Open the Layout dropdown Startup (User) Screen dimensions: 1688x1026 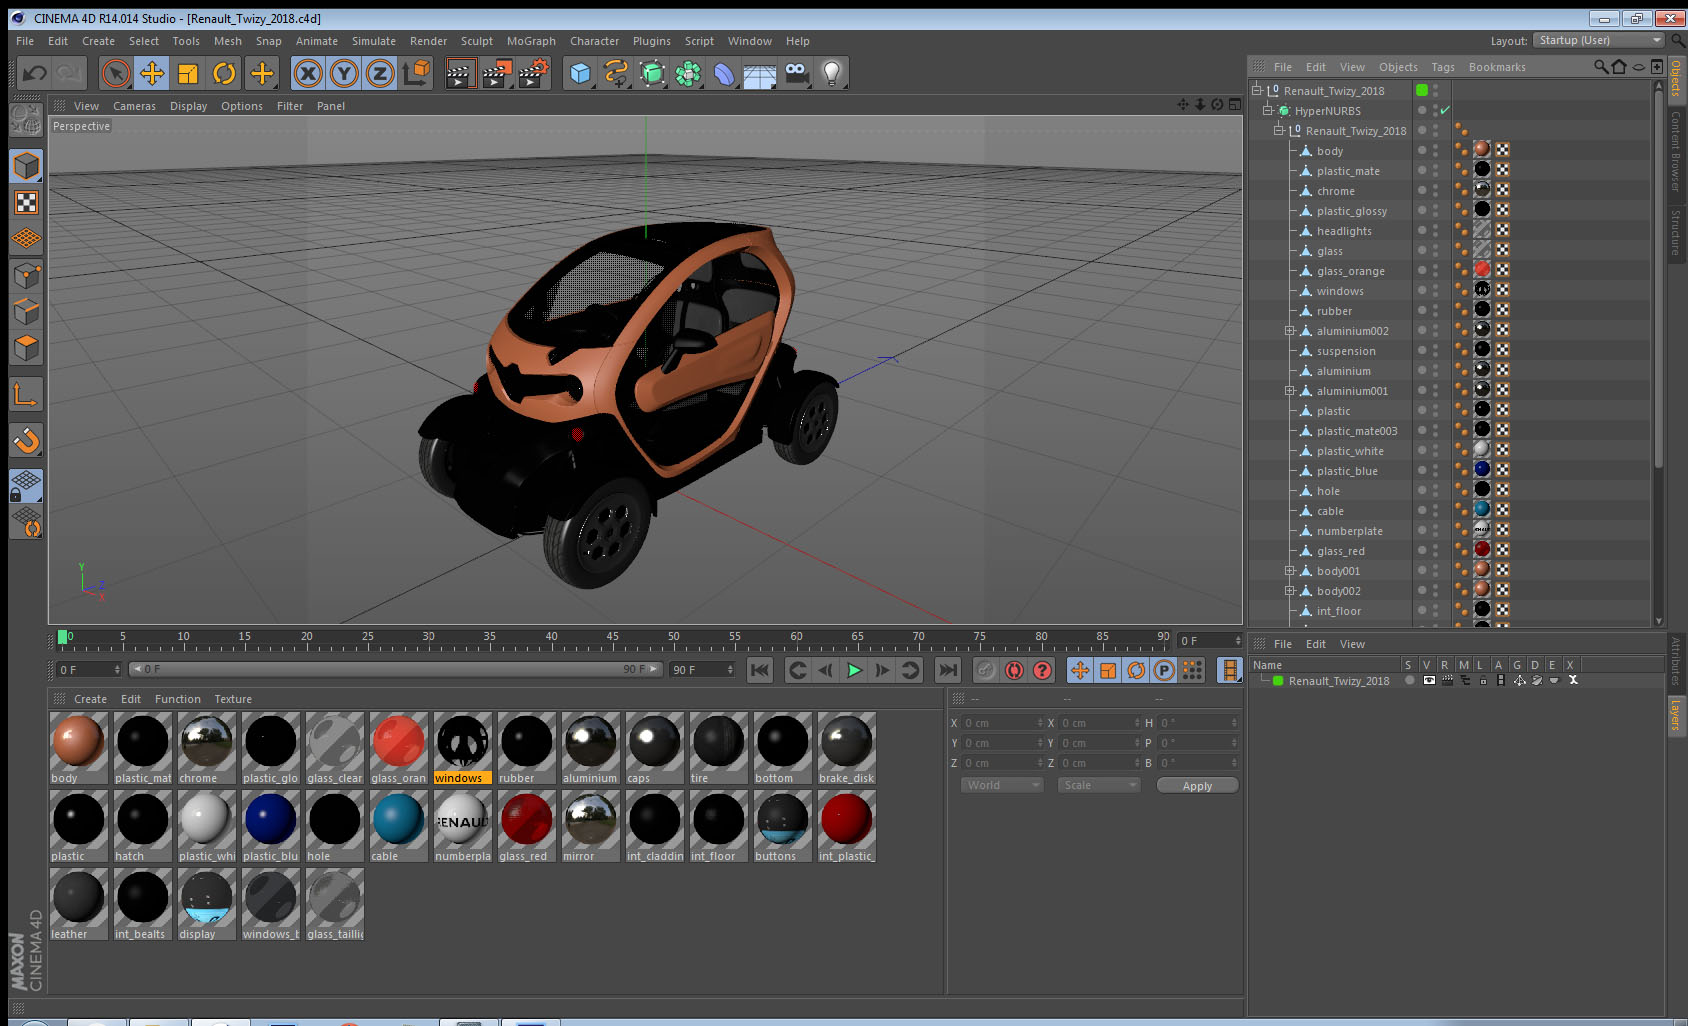point(1599,40)
